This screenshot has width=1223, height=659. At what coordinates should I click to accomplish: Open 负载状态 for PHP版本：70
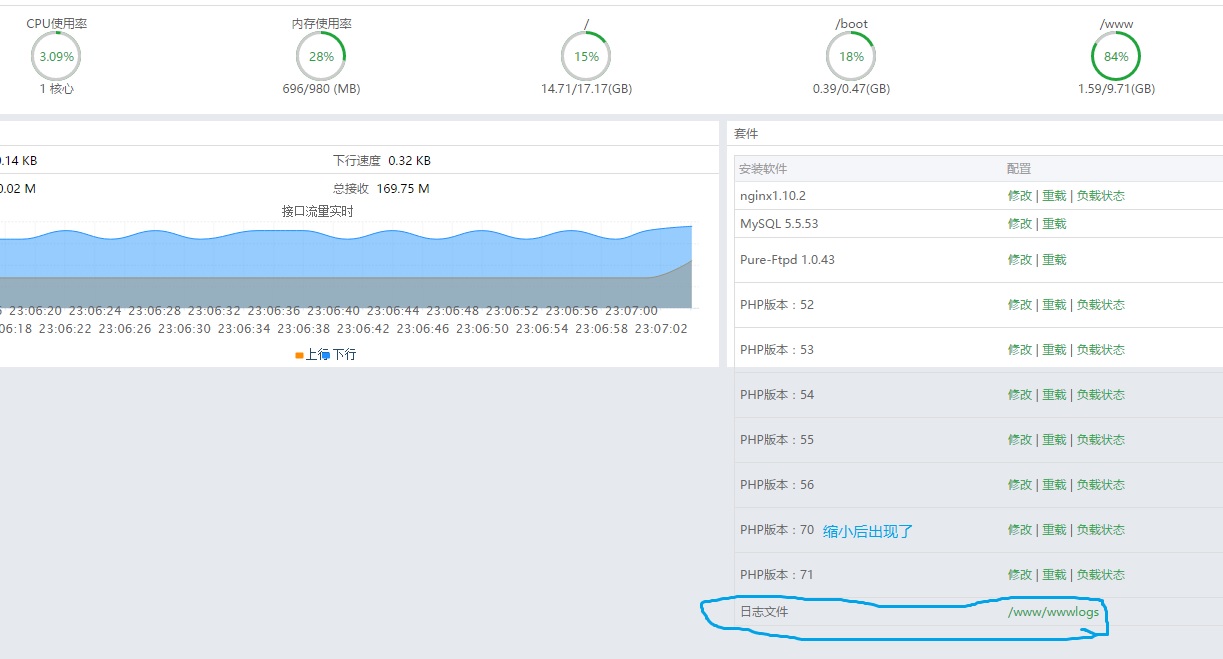tap(1101, 530)
